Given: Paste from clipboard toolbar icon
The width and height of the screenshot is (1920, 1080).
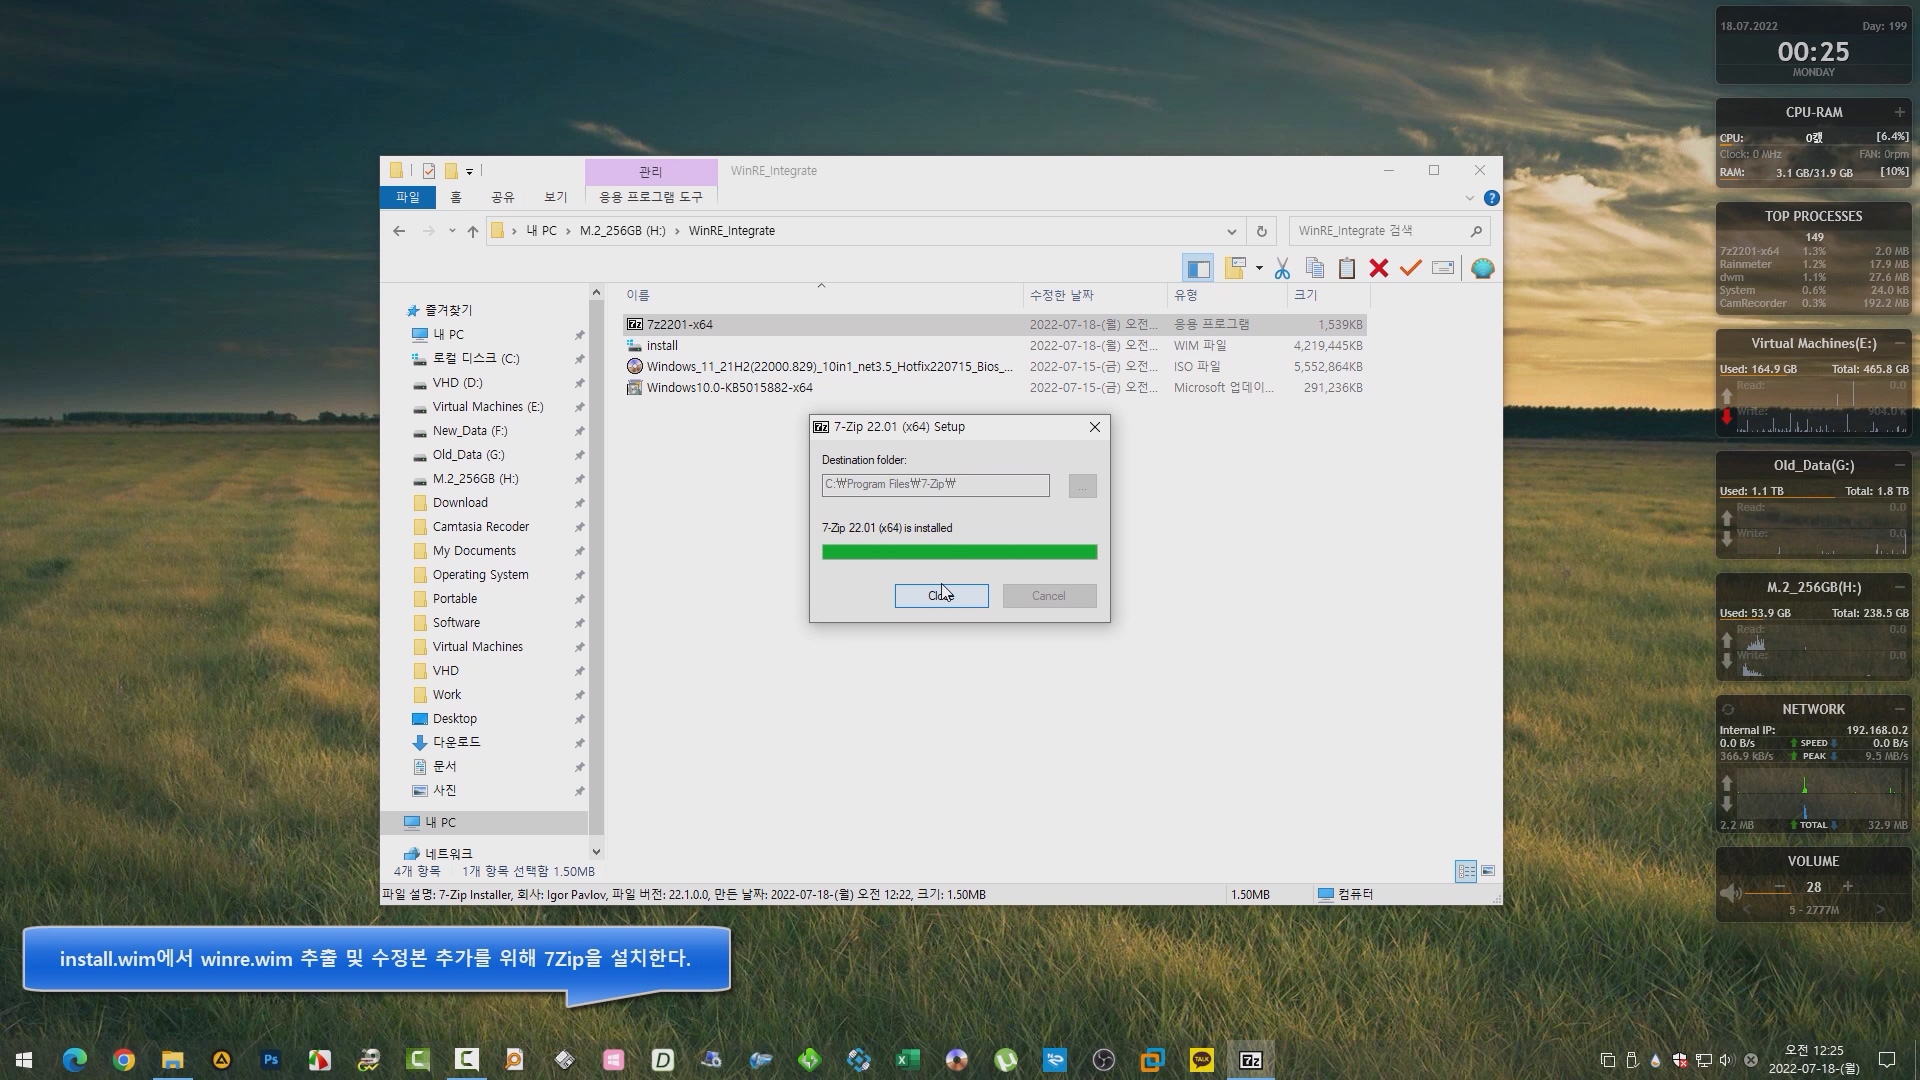Looking at the screenshot, I should [1347, 268].
